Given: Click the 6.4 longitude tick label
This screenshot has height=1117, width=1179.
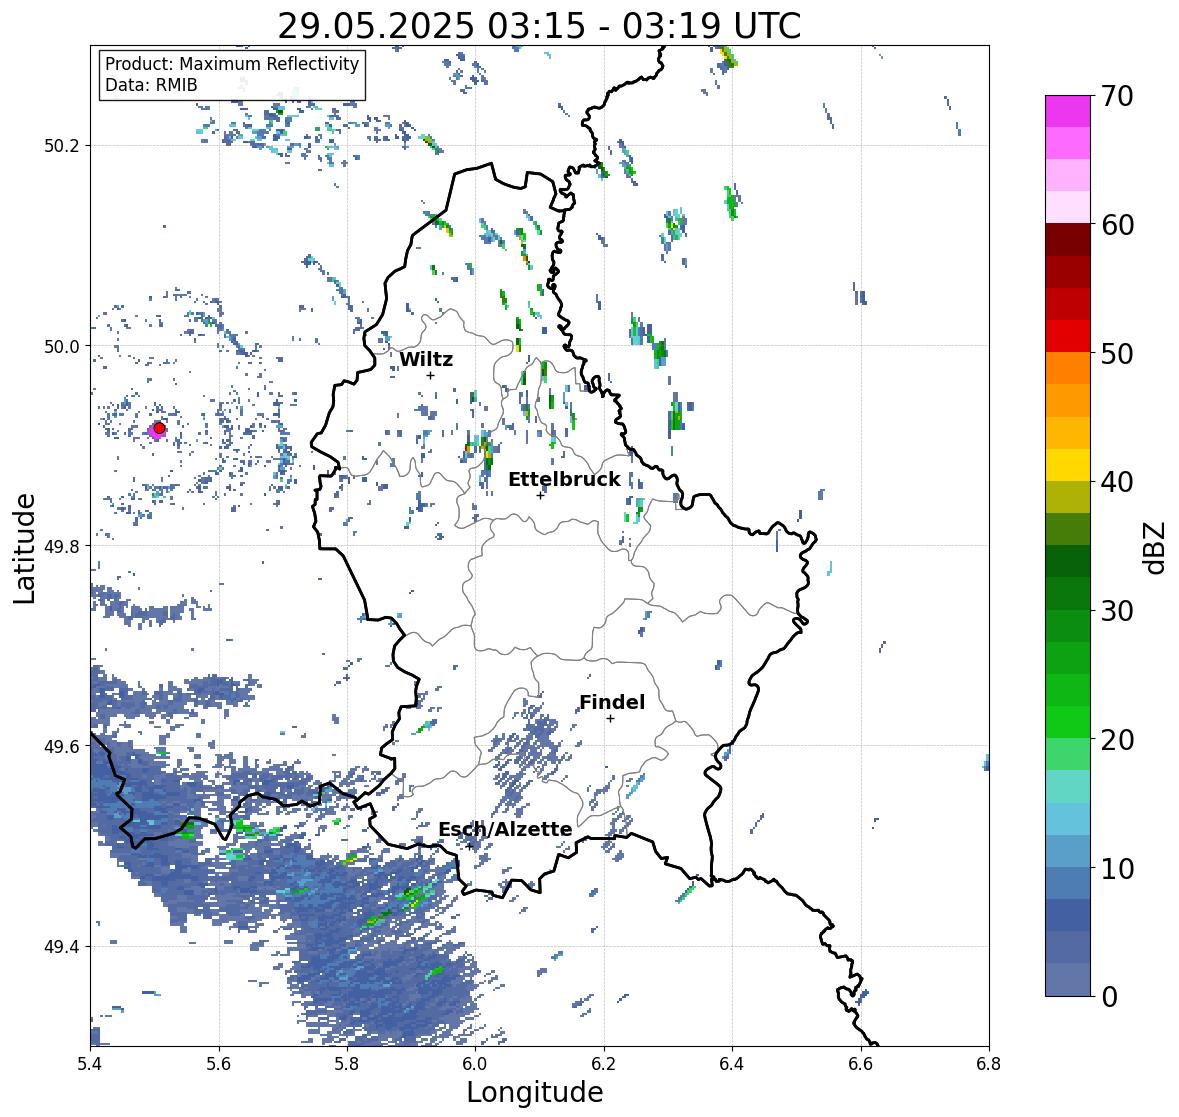Looking at the screenshot, I should pos(732,1064).
